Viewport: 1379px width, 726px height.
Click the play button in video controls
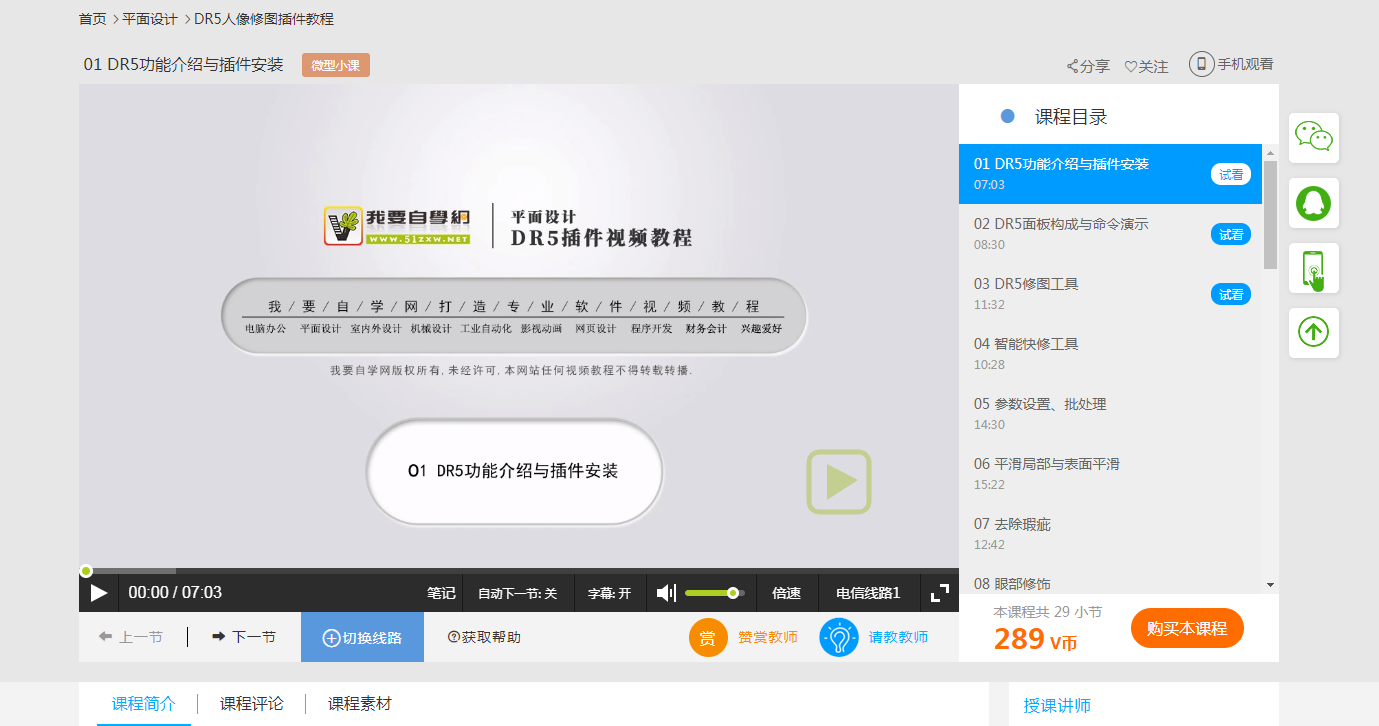coord(99,593)
